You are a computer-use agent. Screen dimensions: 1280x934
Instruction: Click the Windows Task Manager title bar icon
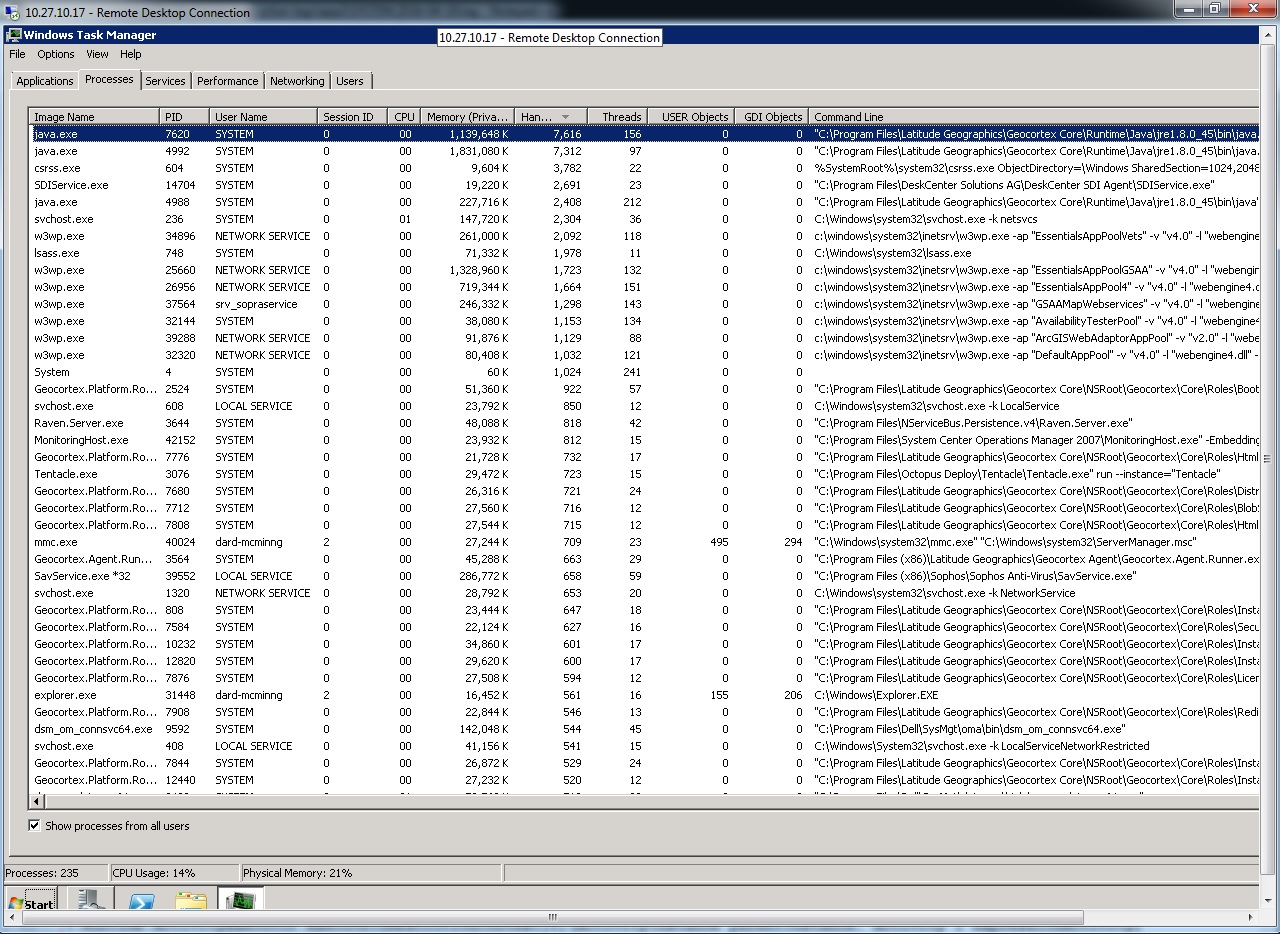(13, 35)
